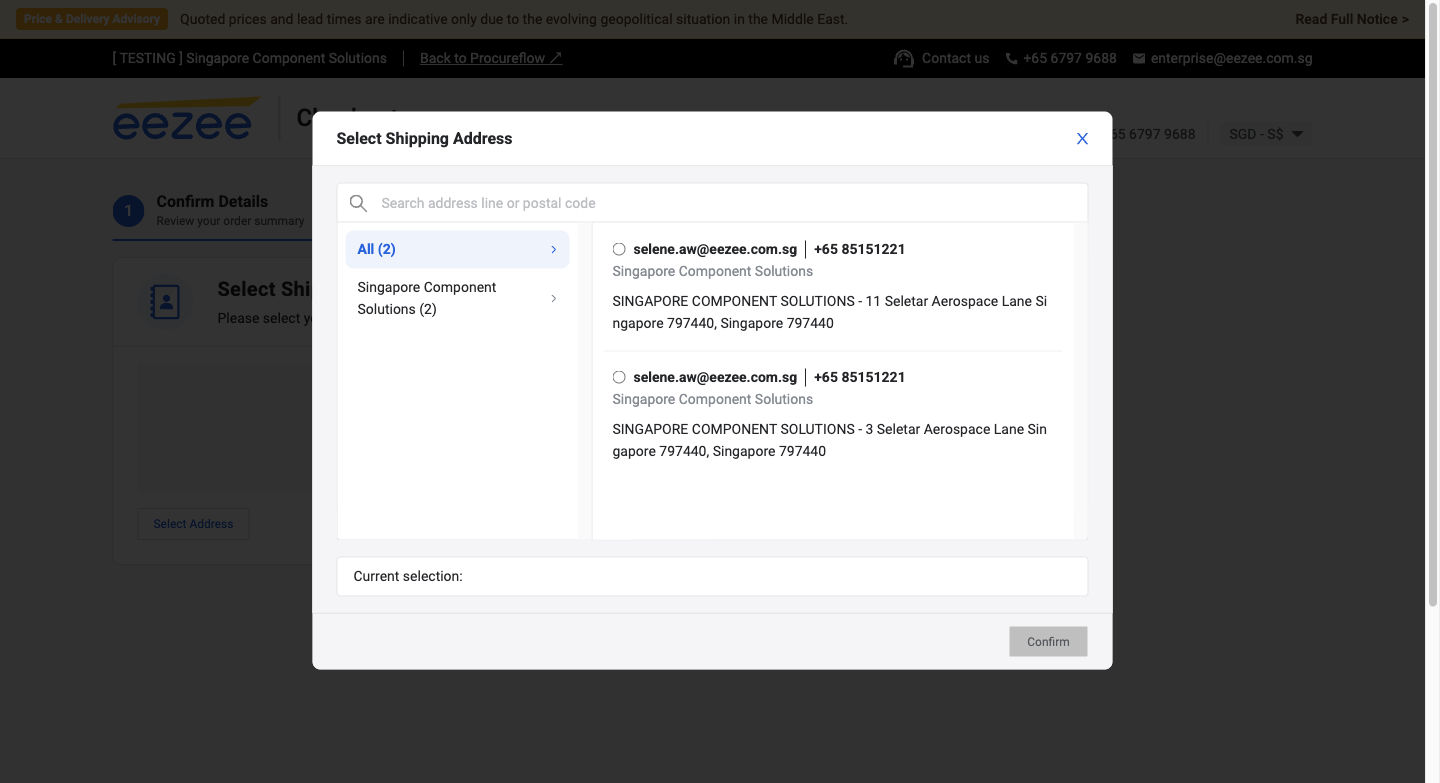Click the Price & Delivery Advisory badge
The width and height of the screenshot is (1440, 783).
[92, 19]
